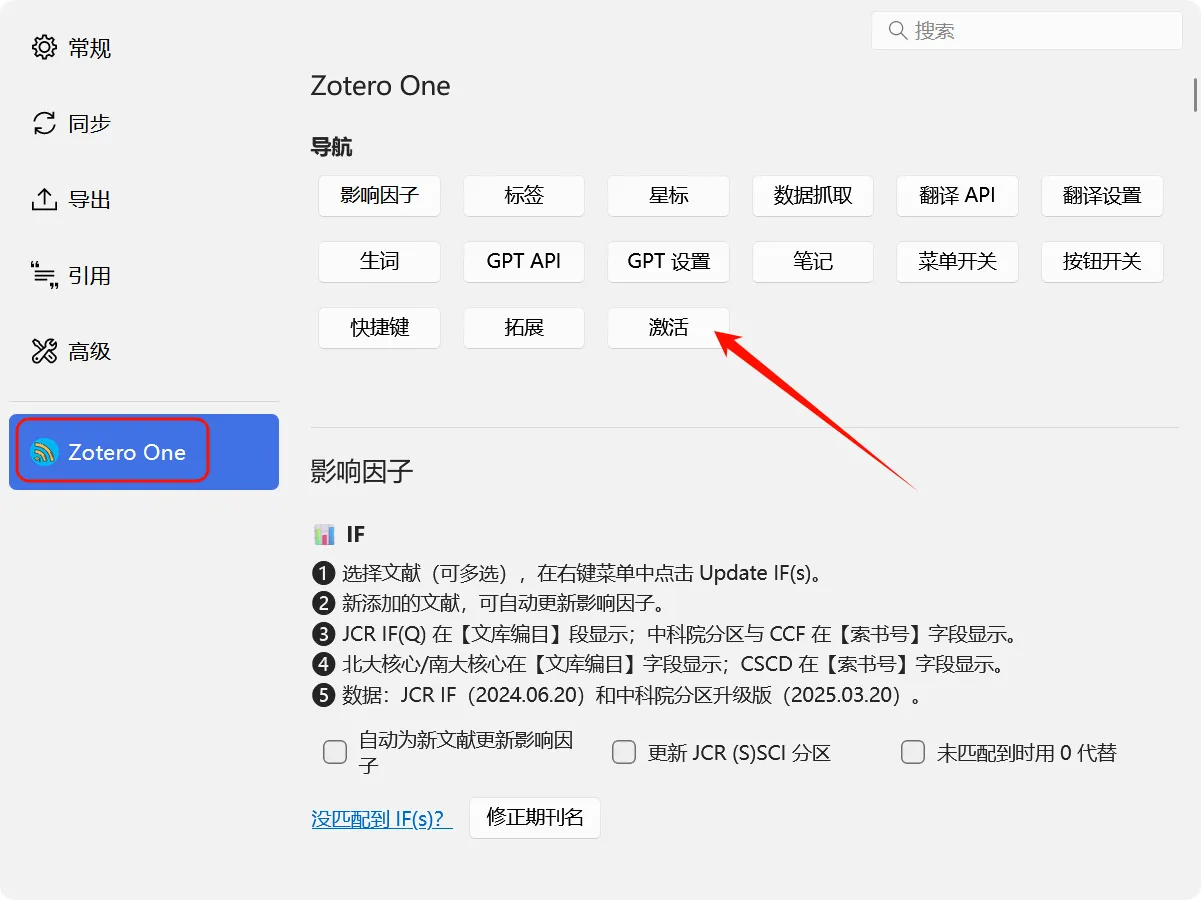Screen dimensions: 1201x900
Task: Open GPT 设置 button
Action: coord(668,261)
